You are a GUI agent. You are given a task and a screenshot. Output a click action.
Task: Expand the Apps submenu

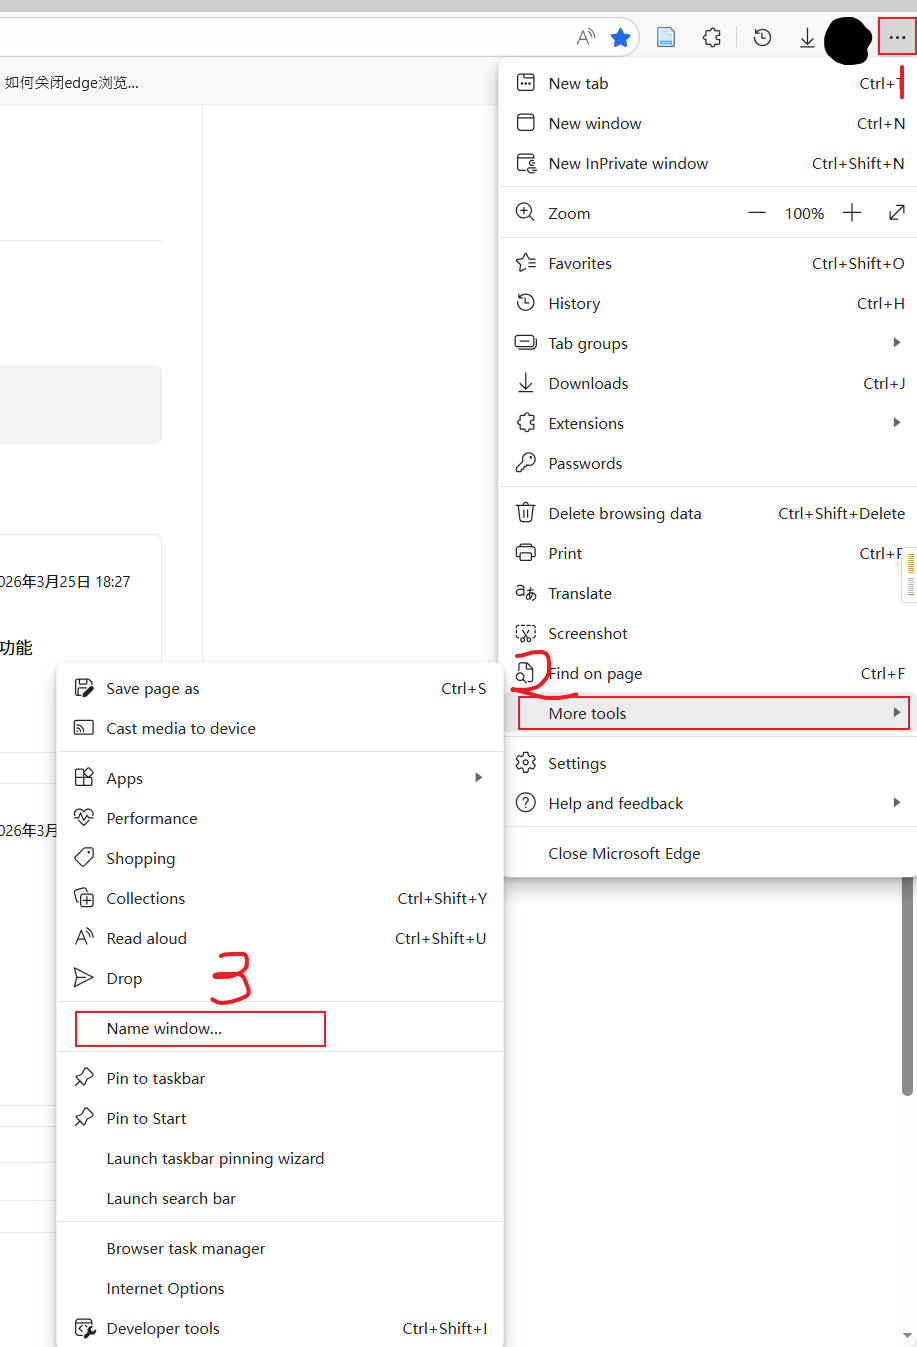[280, 778]
